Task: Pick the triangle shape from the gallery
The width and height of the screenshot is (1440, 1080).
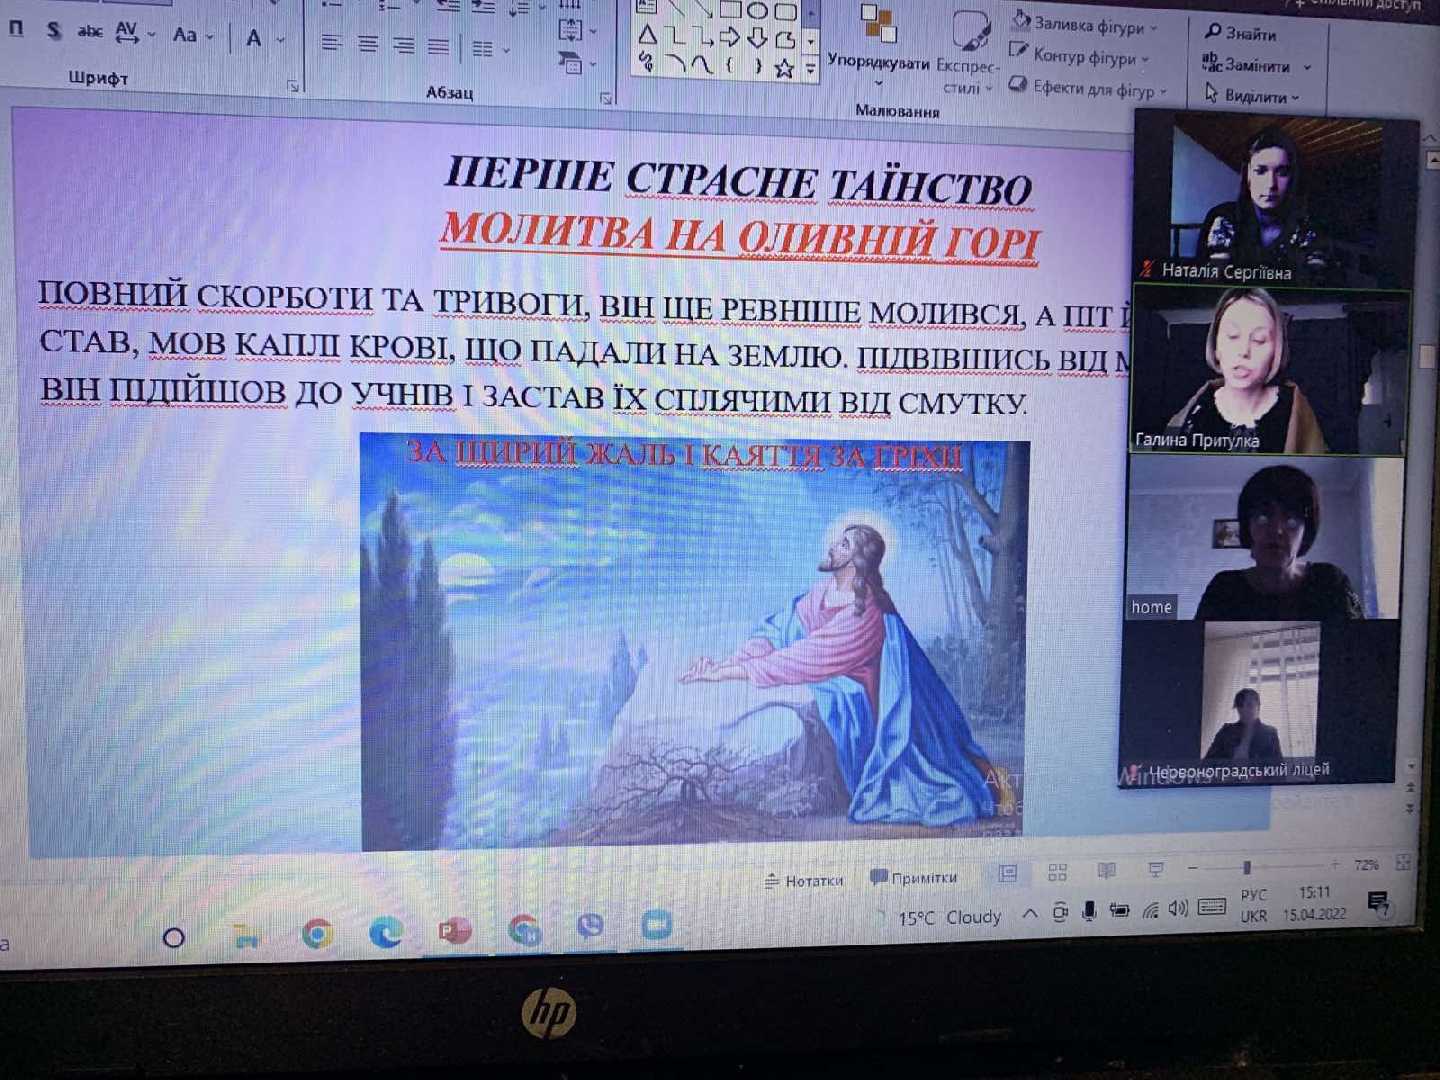Action: 647,37
